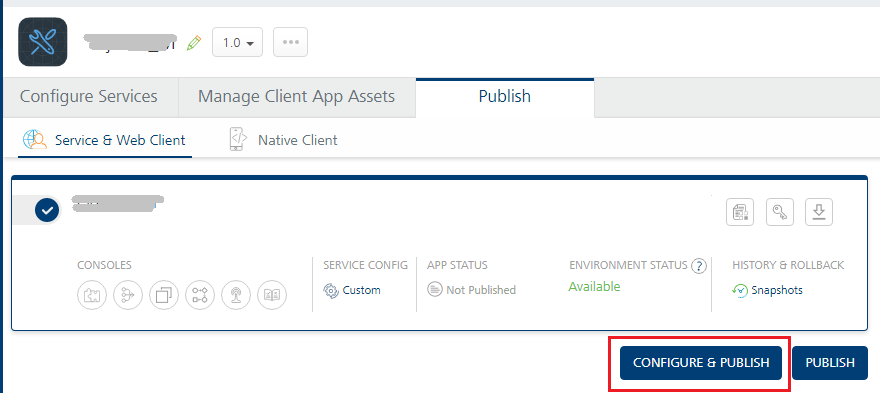Click the app logo with wrench icon

[x=43, y=42]
